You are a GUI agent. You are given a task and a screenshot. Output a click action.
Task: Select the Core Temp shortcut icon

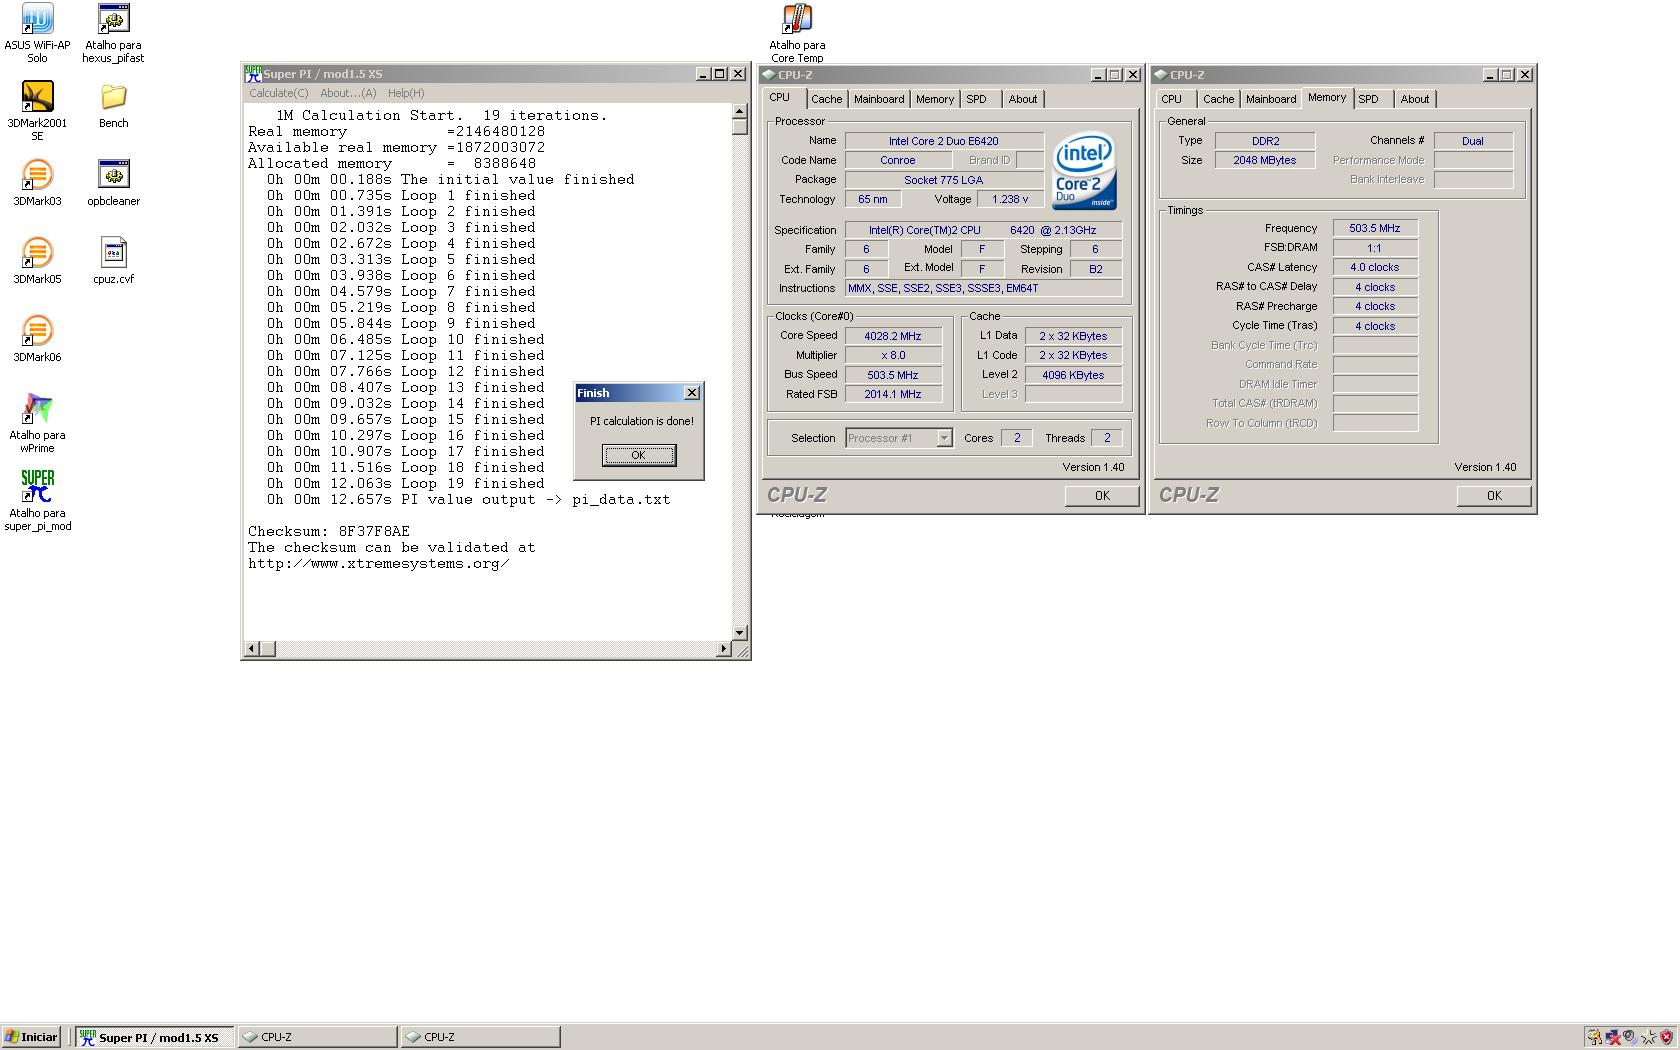797,33
